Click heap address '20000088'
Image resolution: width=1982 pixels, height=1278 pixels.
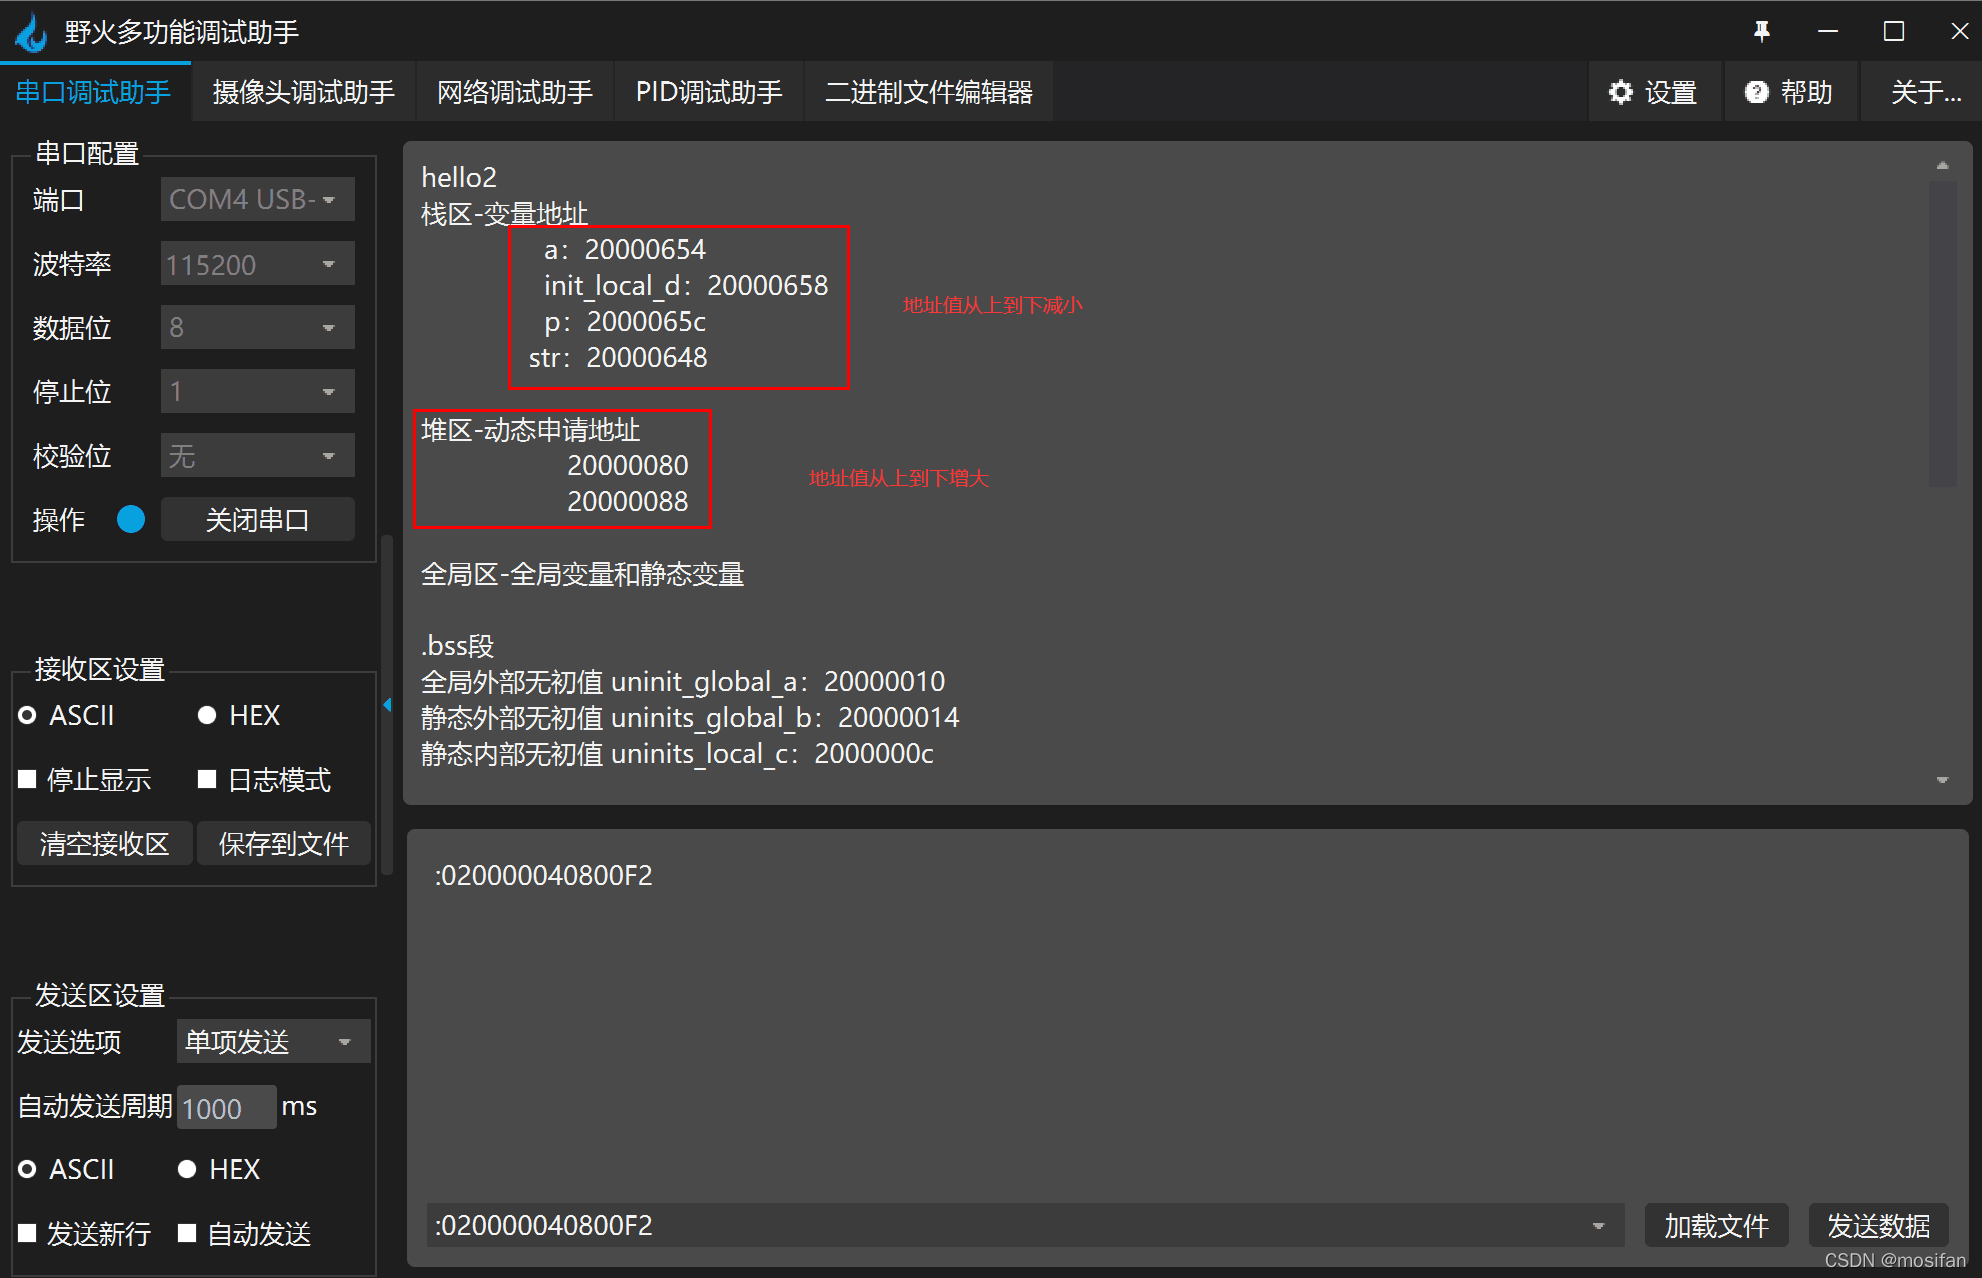(628, 501)
